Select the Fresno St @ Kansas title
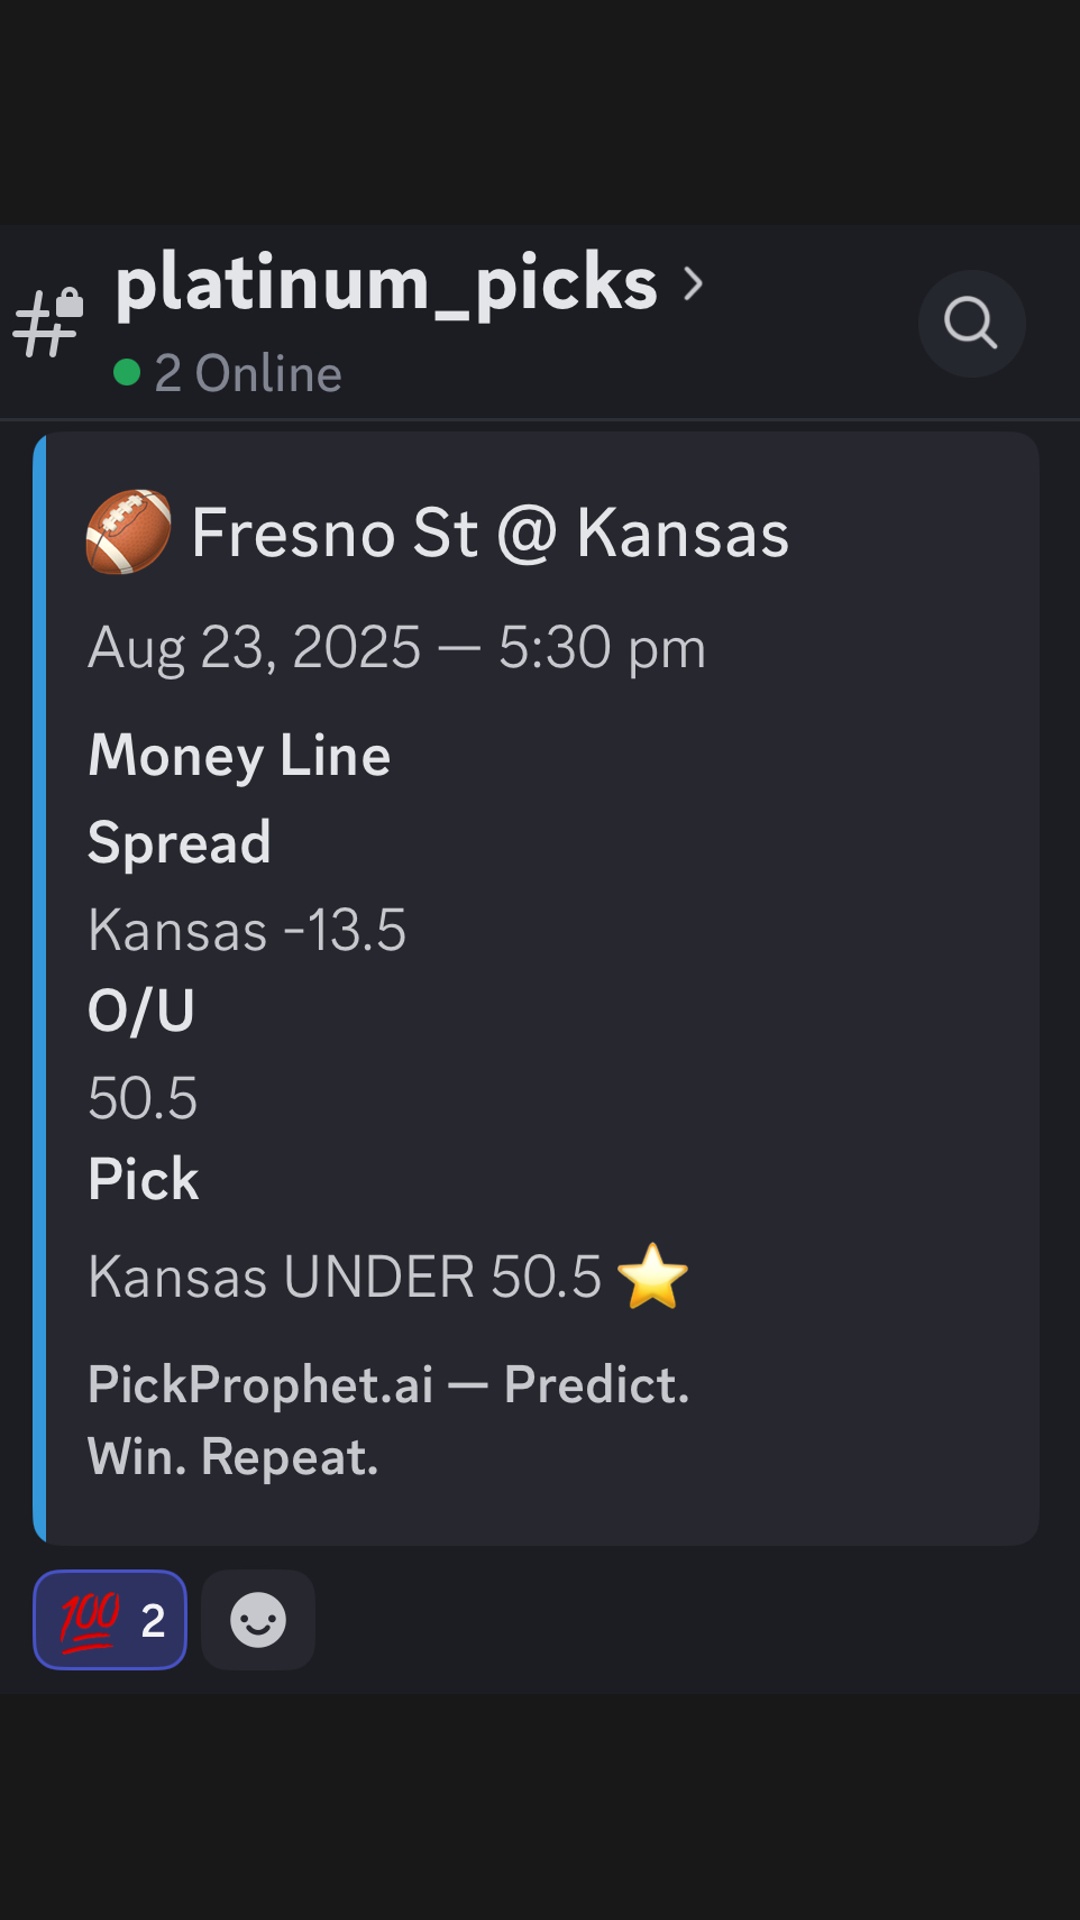Screen dimensions: 1080x1920 point(490,532)
